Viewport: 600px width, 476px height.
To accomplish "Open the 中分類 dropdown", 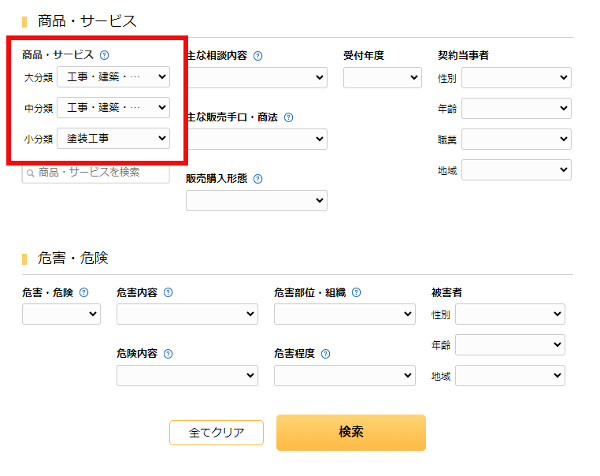I will [x=113, y=108].
